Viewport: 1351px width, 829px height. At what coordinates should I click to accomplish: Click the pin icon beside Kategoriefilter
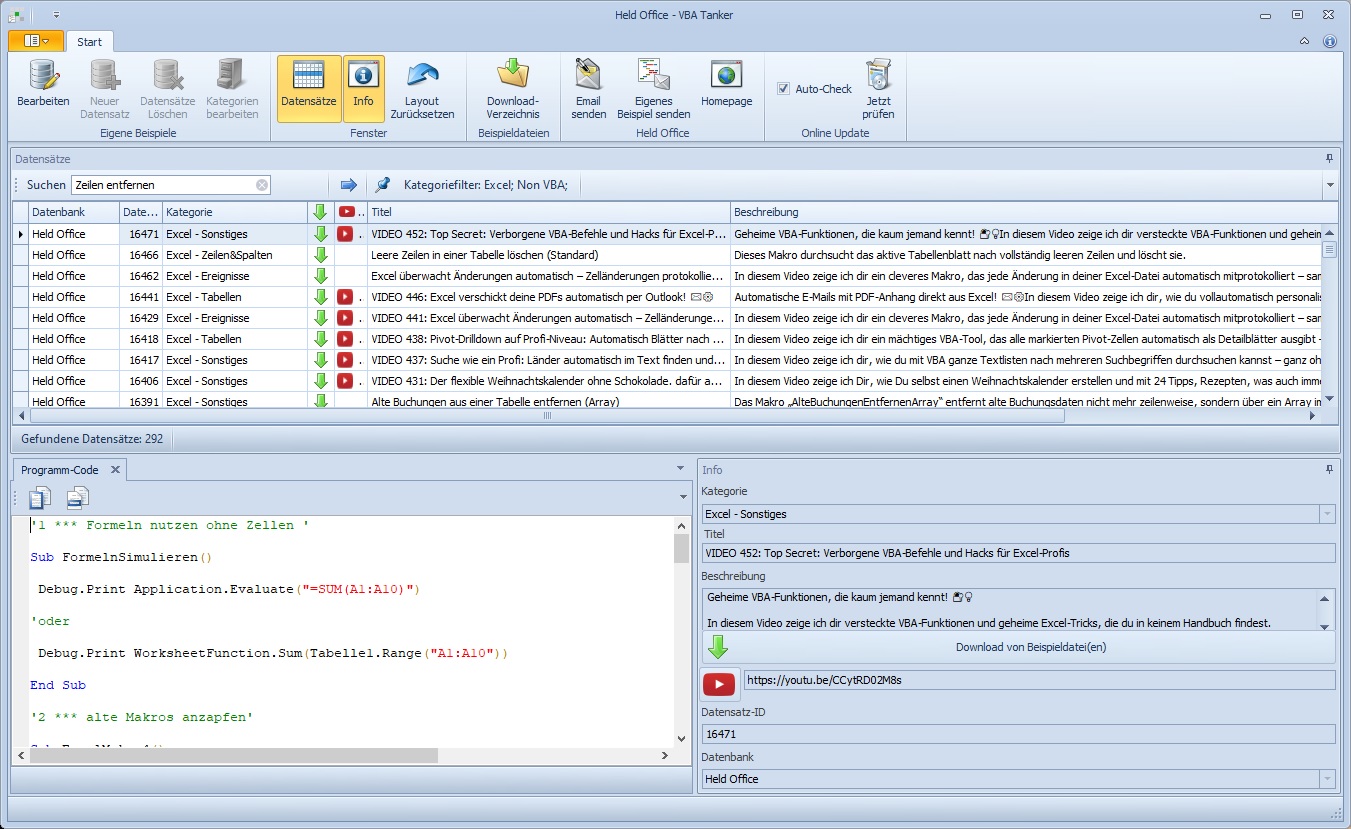[x=382, y=185]
